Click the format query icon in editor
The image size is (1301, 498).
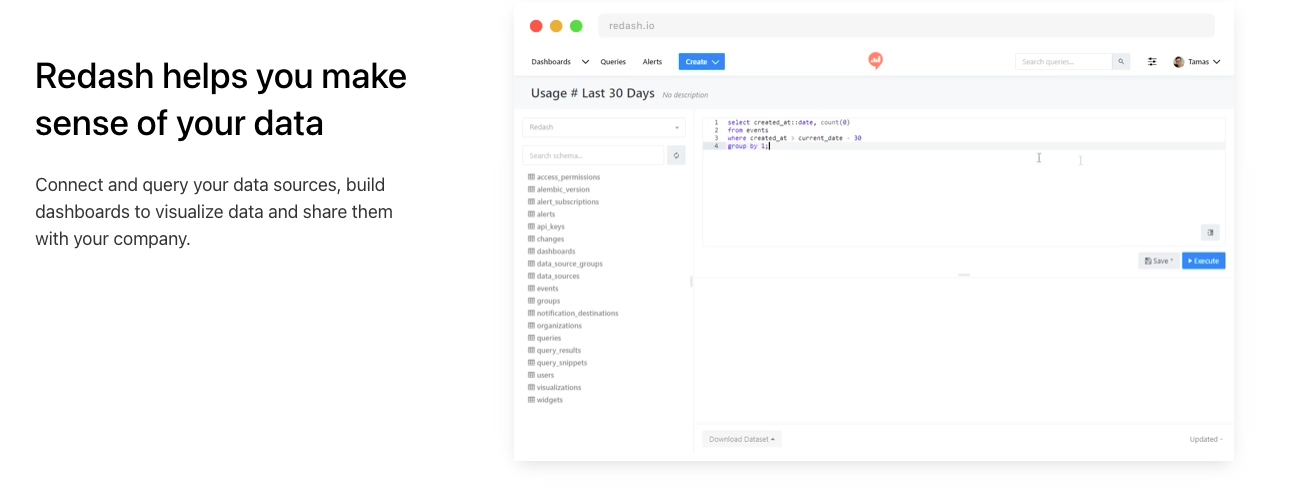(x=1210, y=232)
